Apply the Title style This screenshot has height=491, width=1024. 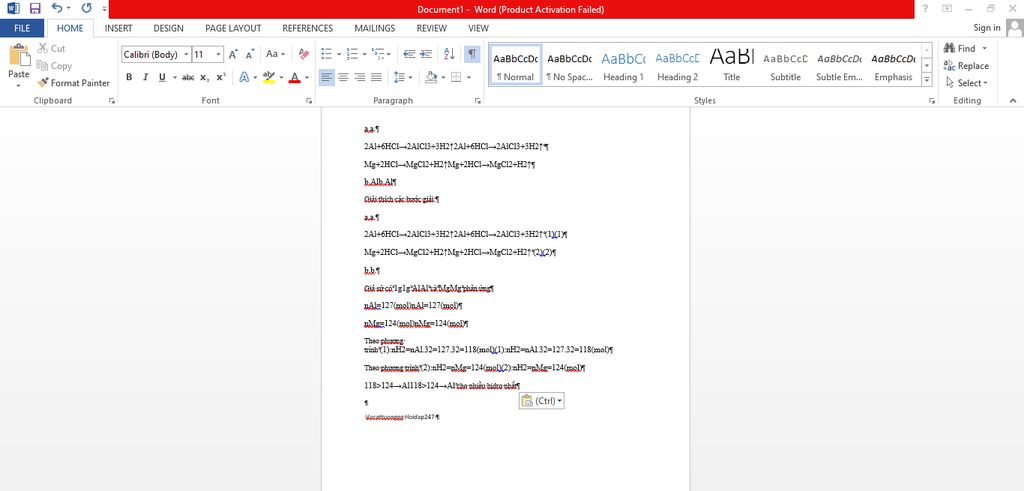coord(731,65)
